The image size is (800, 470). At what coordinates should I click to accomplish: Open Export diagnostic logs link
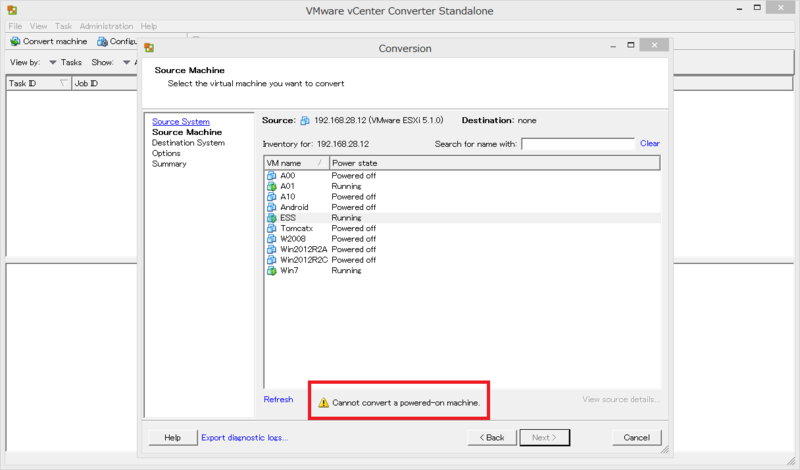pyautogui.click(x=244, y=437)
